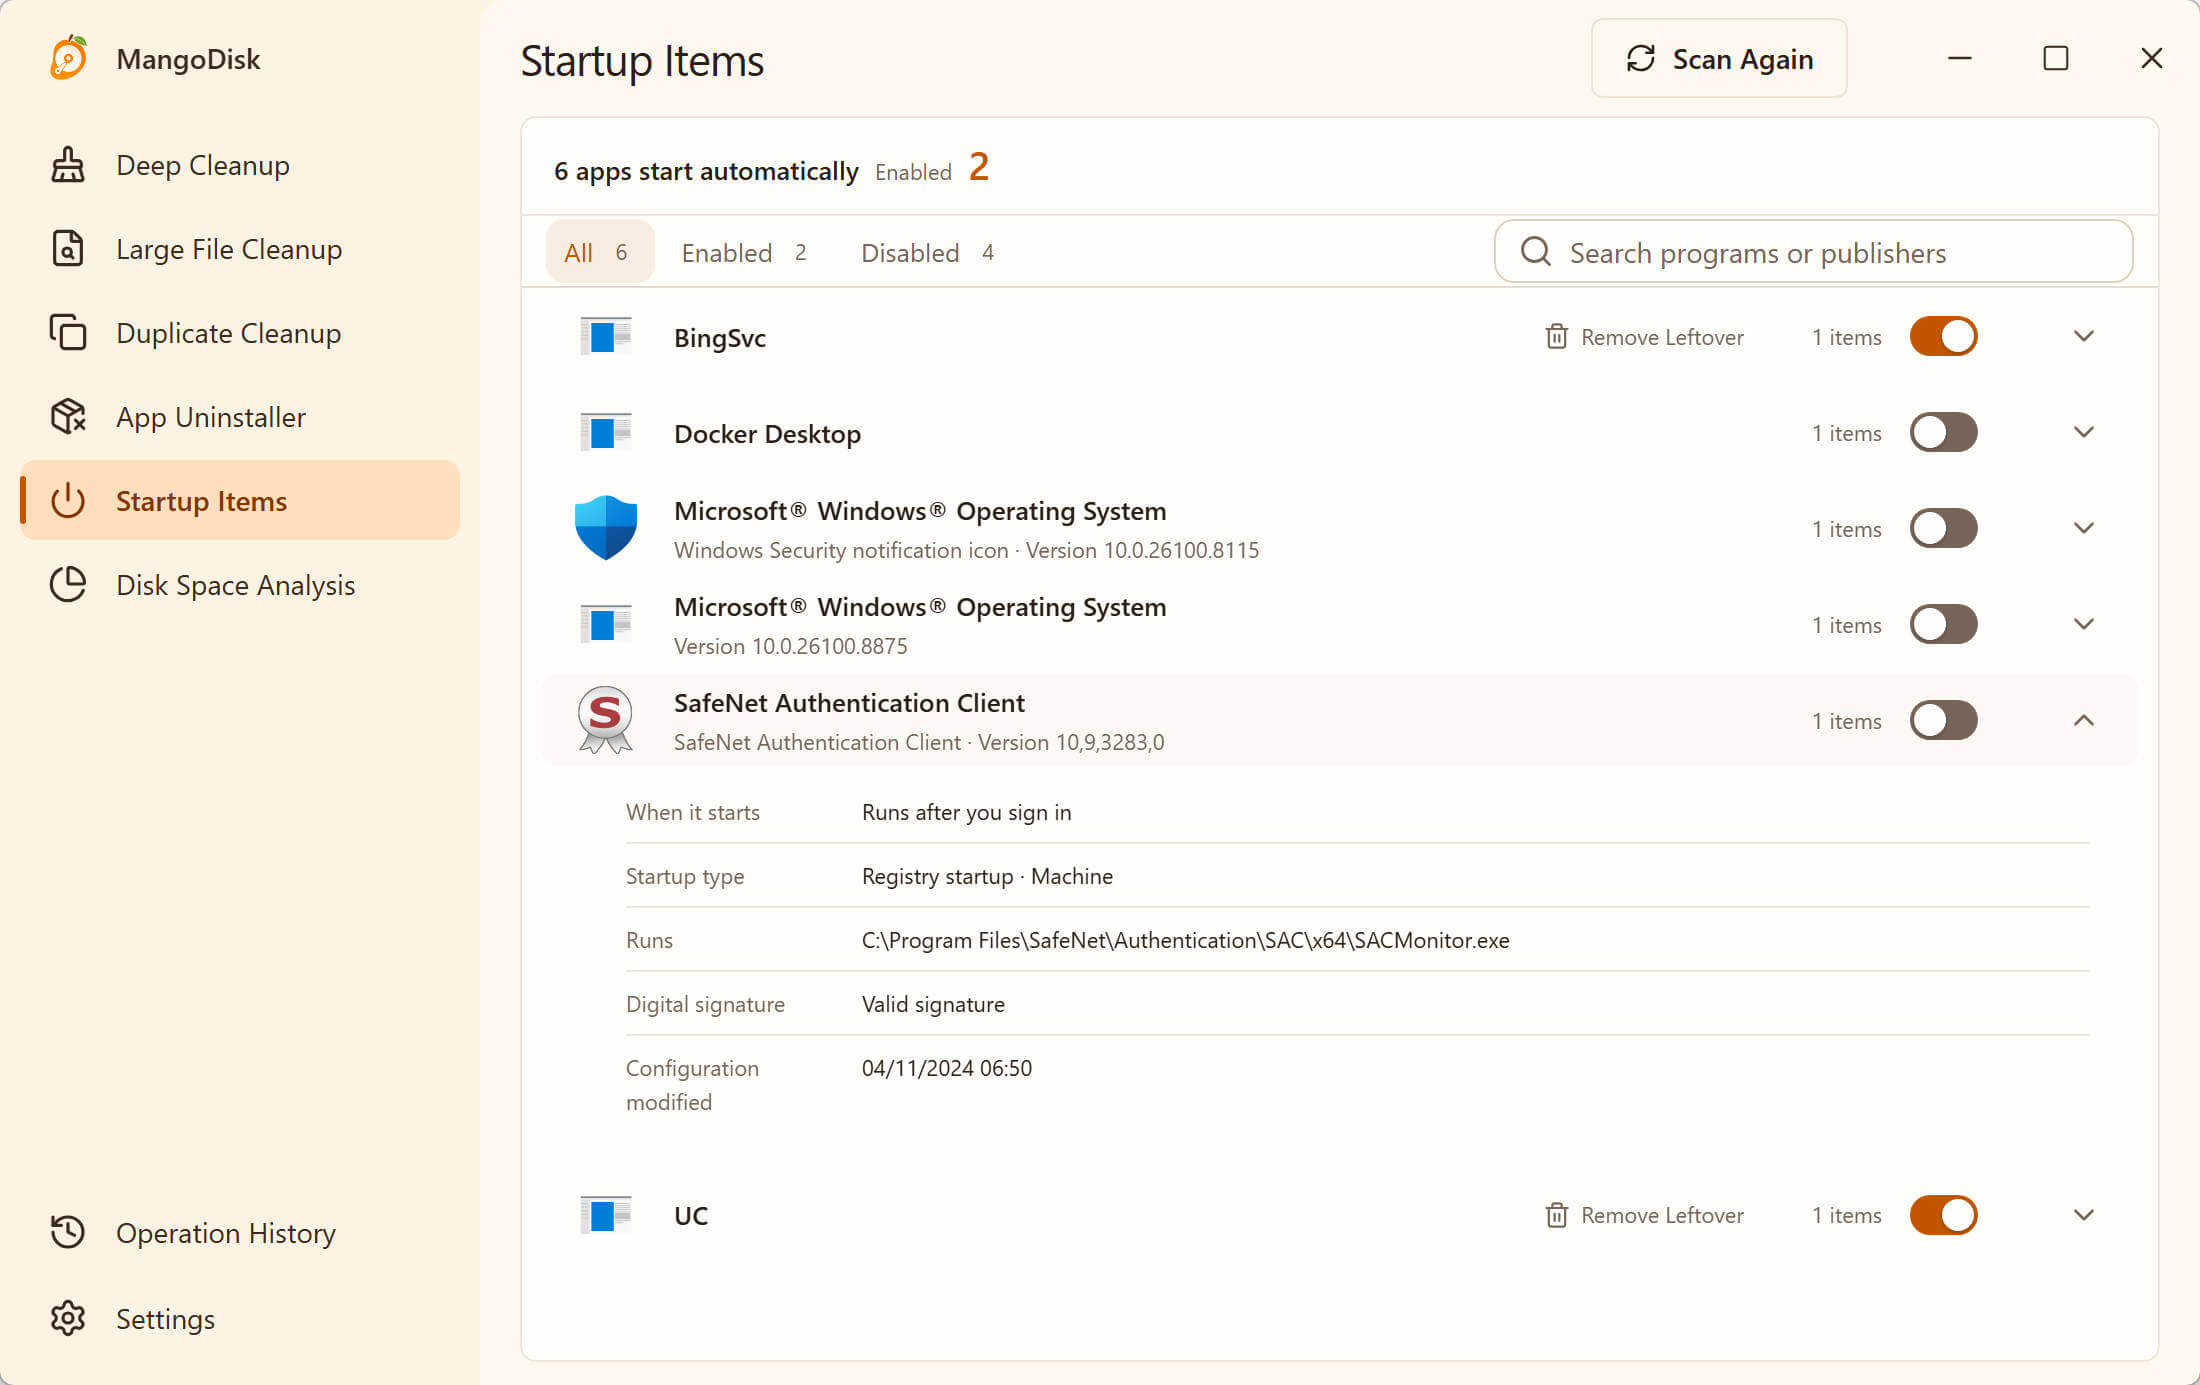Go to App Uninstaller
The width and height of the screenshot is (2200, 1385).
coord(240,417)
